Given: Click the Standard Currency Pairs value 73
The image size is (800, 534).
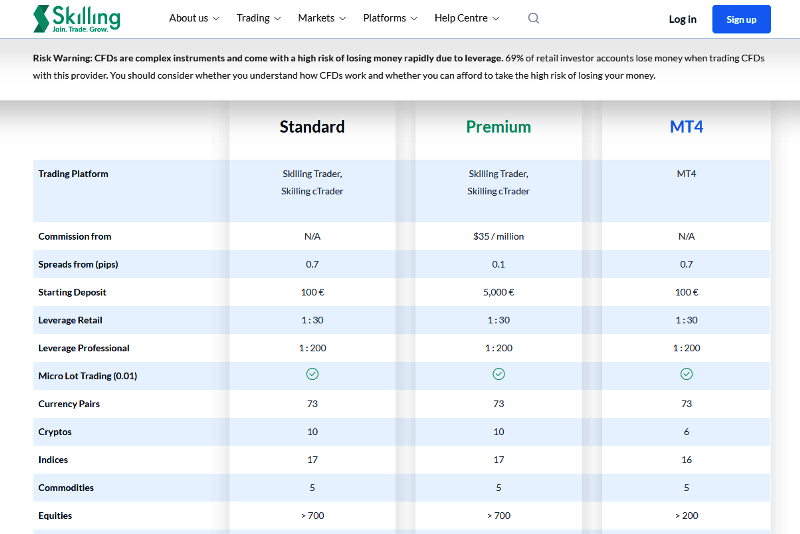Looking at the screenshot, I should tap(312, 404).
